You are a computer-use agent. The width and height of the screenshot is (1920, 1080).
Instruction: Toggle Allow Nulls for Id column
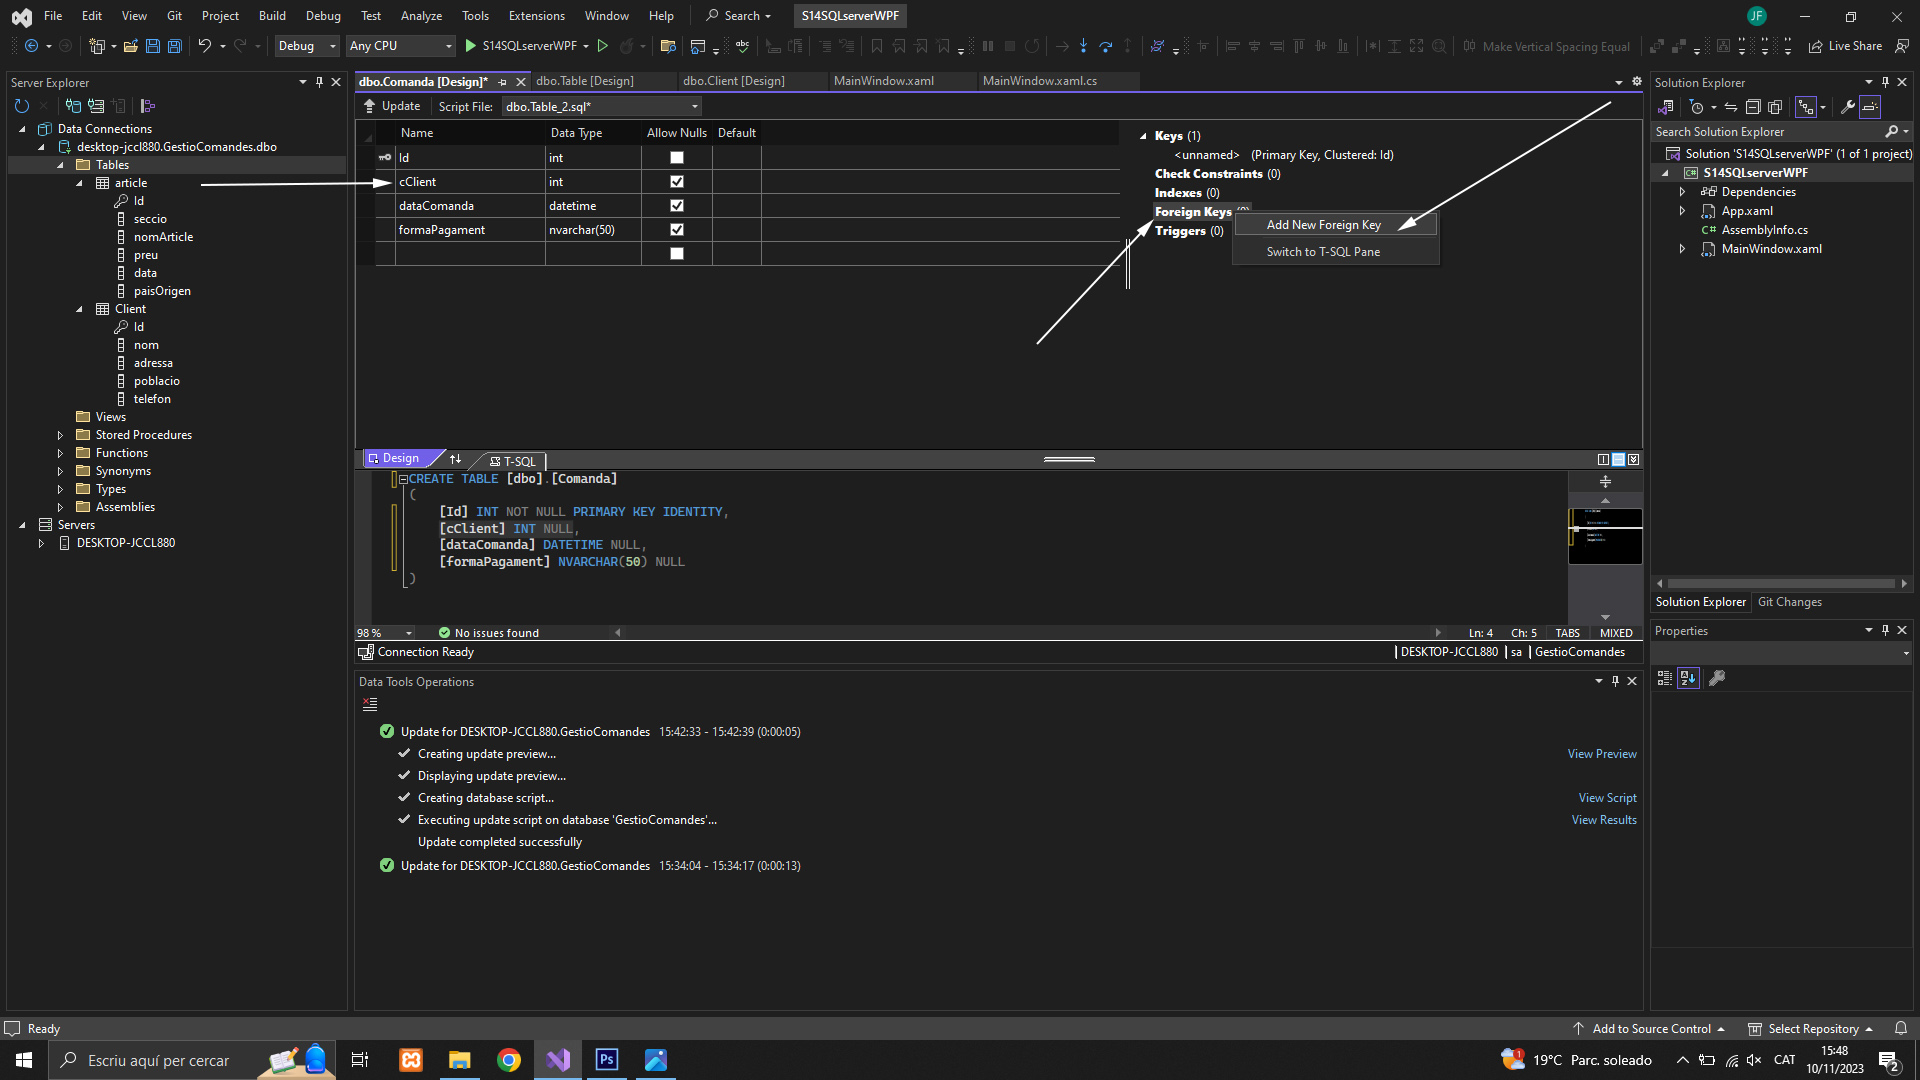coord(677,158)
